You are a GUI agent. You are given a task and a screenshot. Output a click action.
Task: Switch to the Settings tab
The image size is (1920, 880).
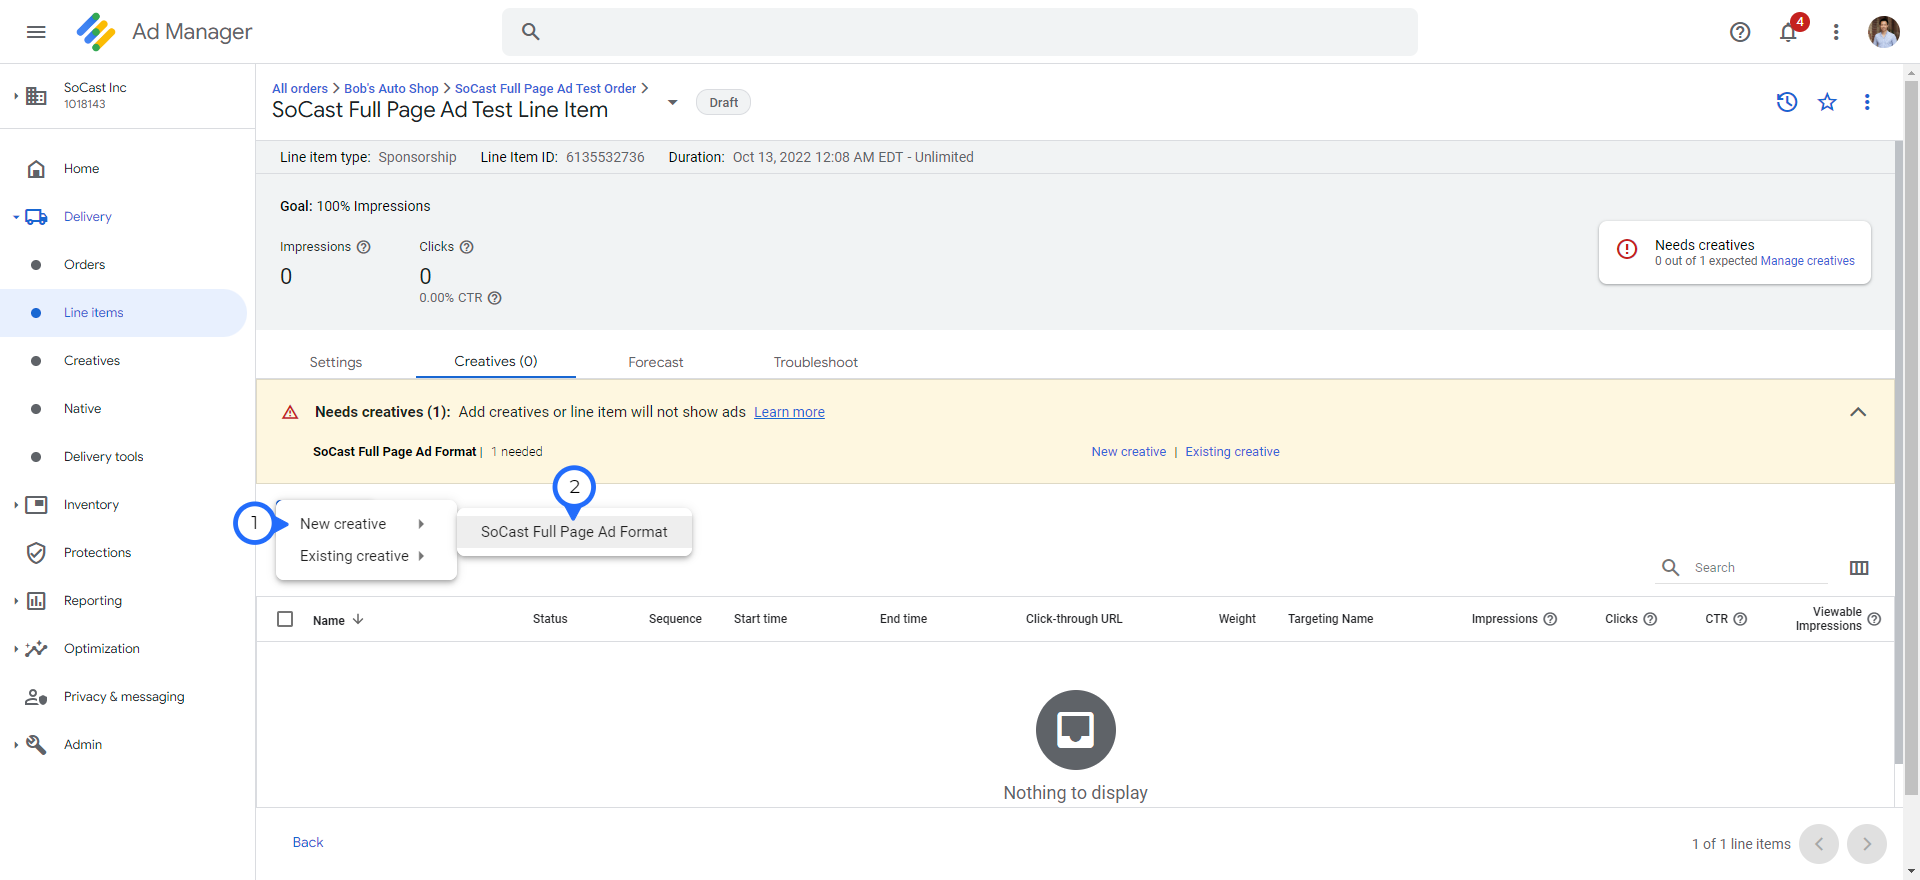click(x=336, y=362)
